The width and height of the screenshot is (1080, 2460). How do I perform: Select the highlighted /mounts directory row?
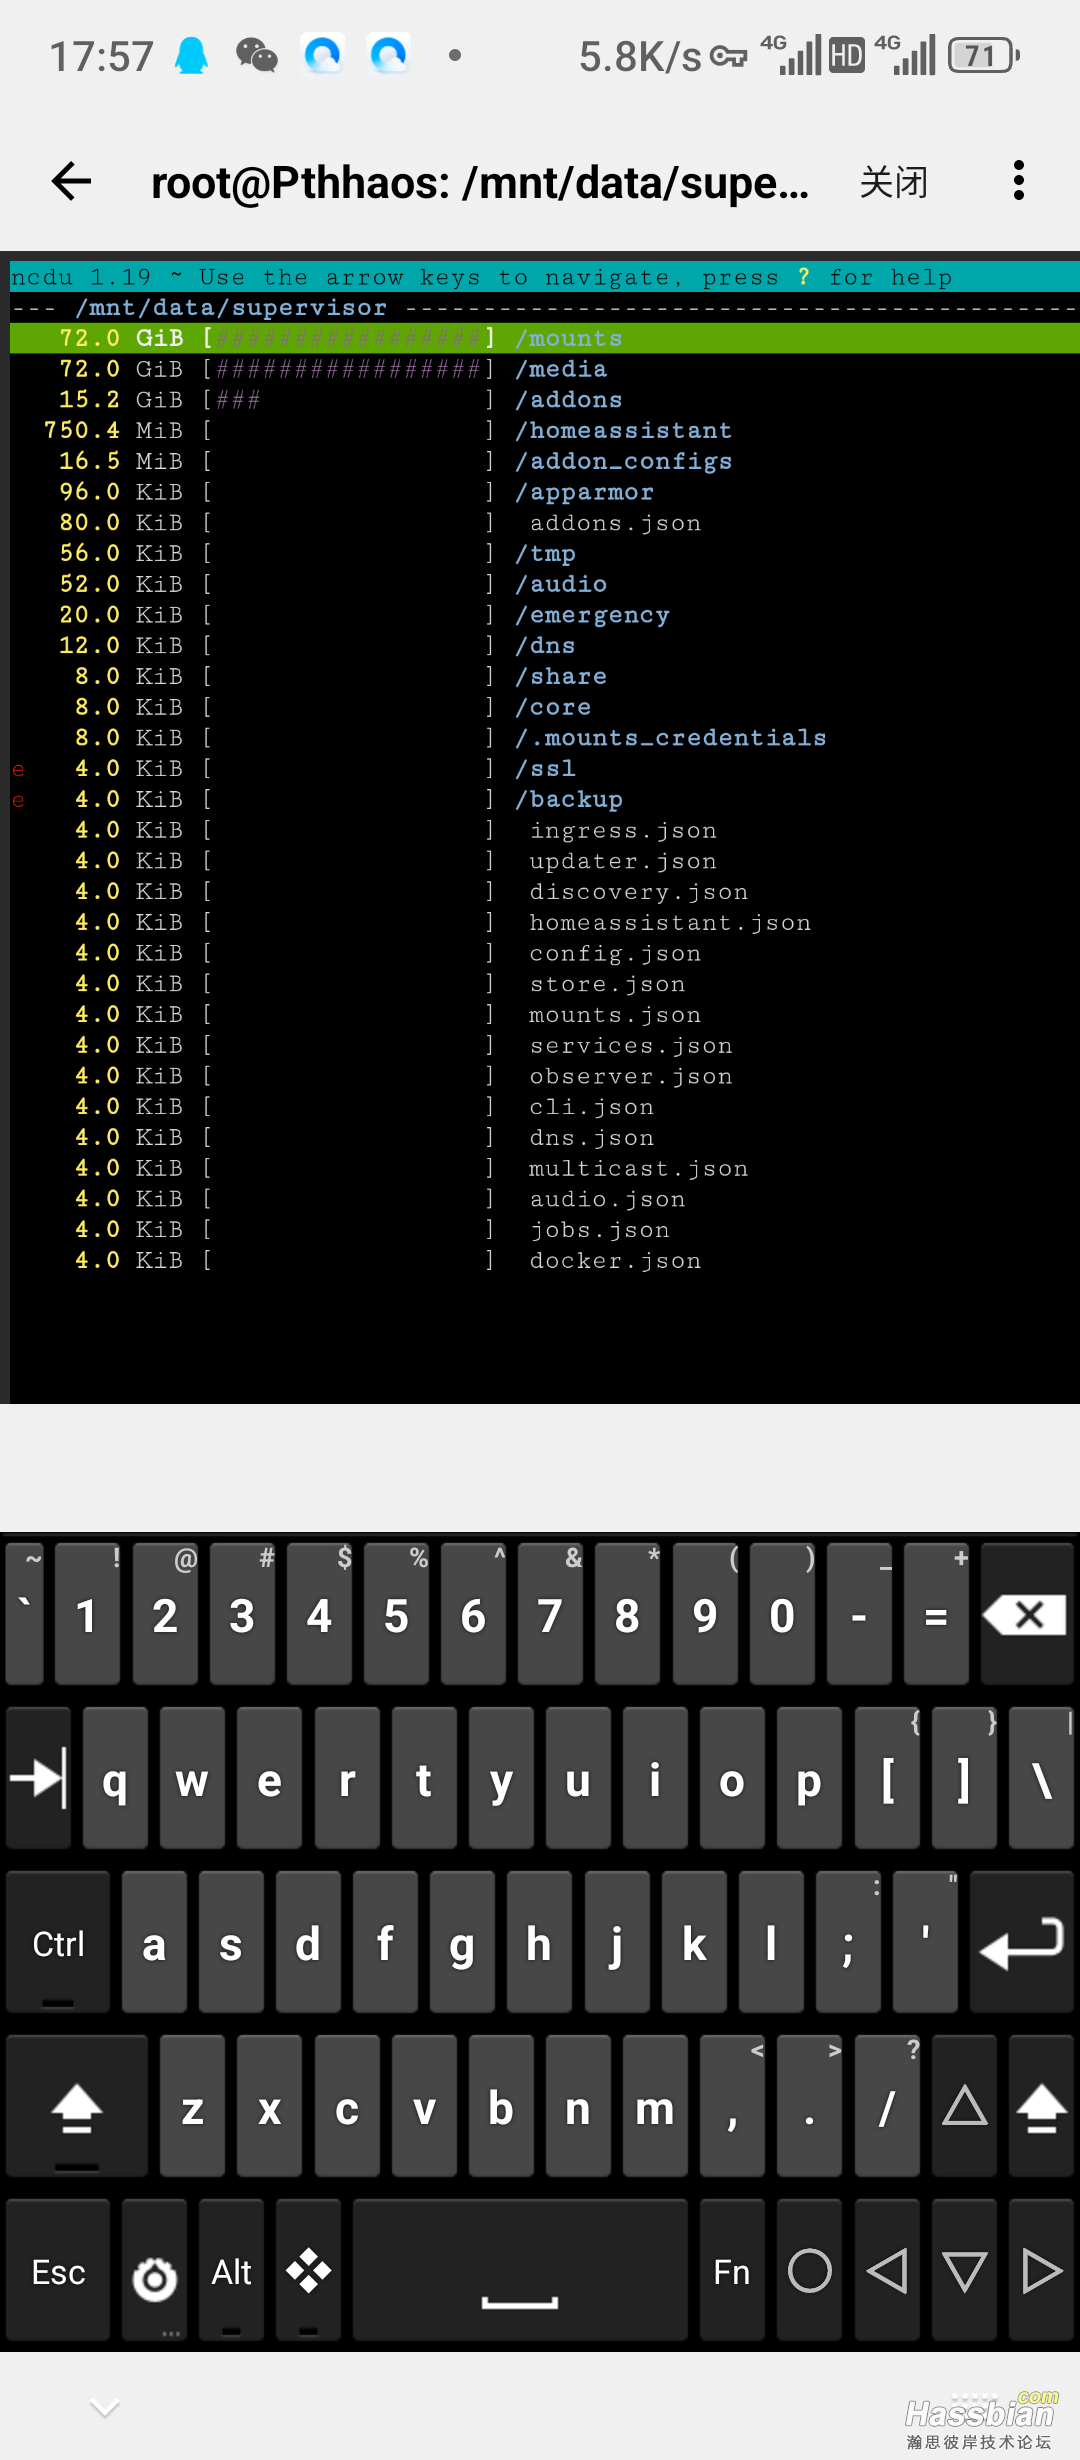(x=545, y=338)
